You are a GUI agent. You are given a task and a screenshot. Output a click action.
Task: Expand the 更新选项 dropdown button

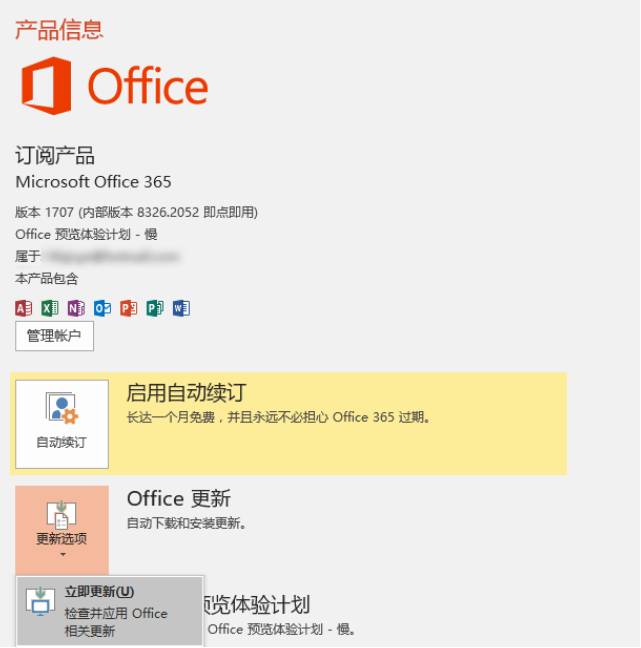point(62,530)
